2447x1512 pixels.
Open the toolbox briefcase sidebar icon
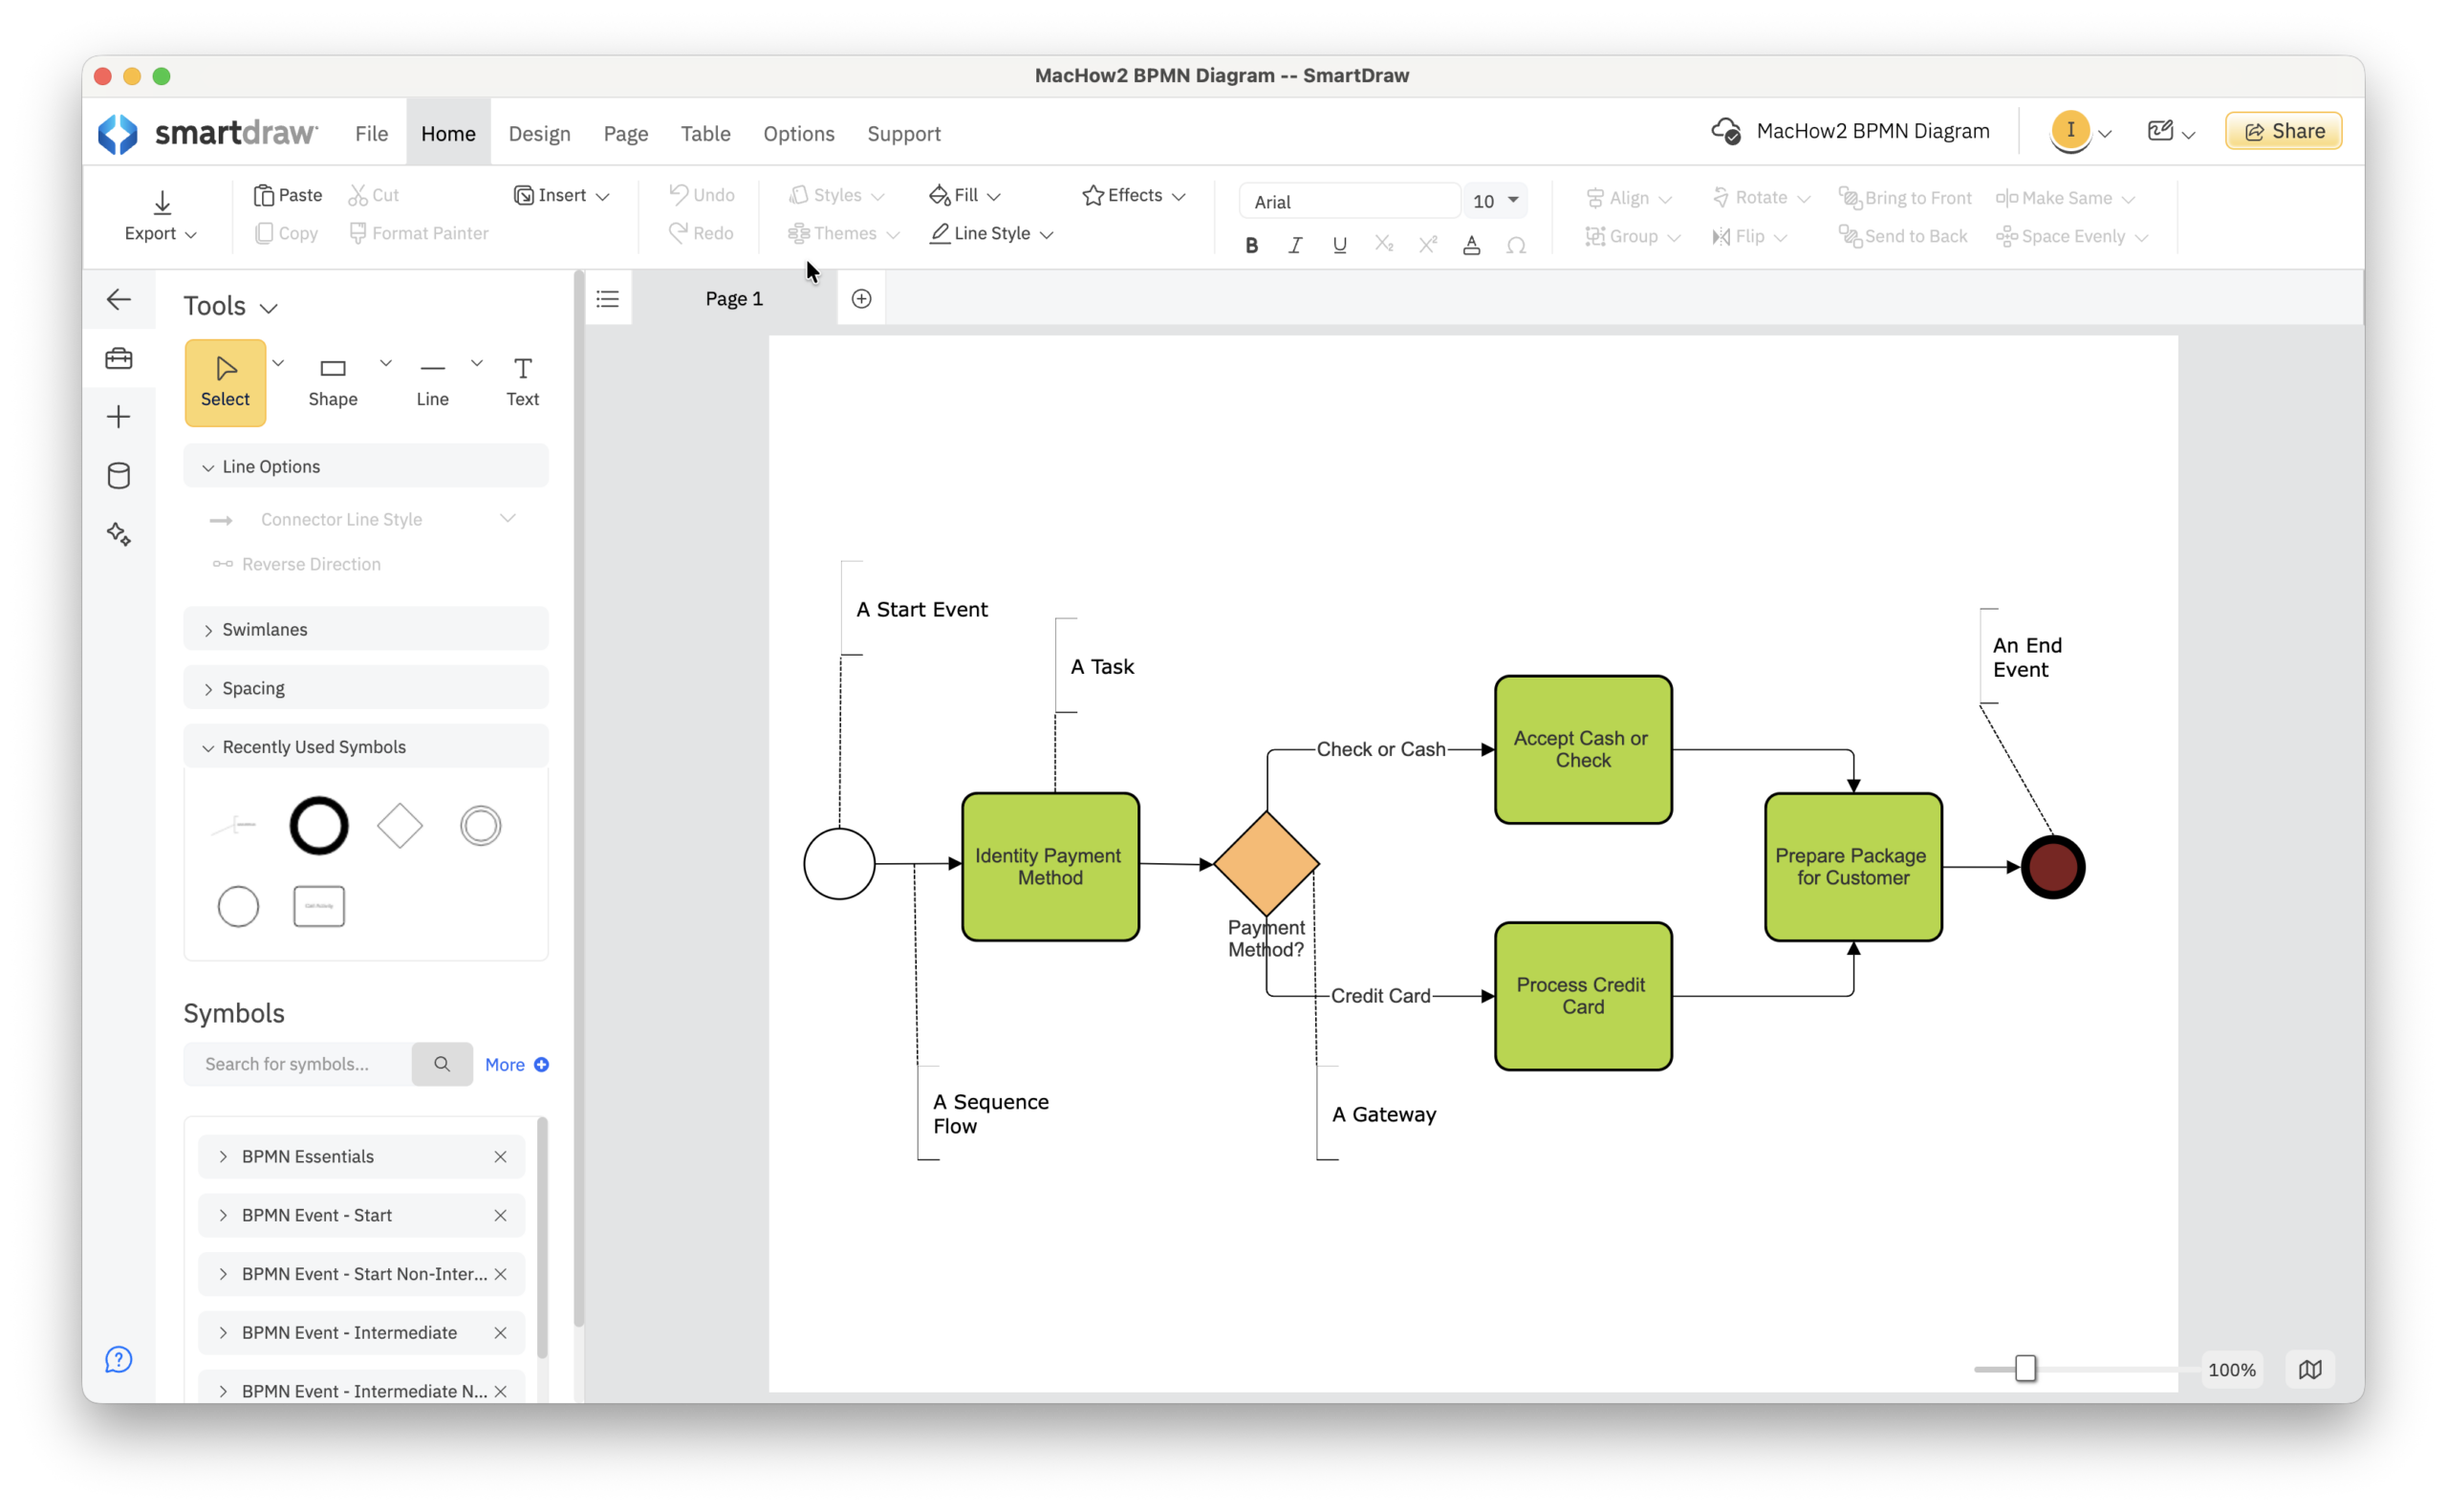coord(119,358)
